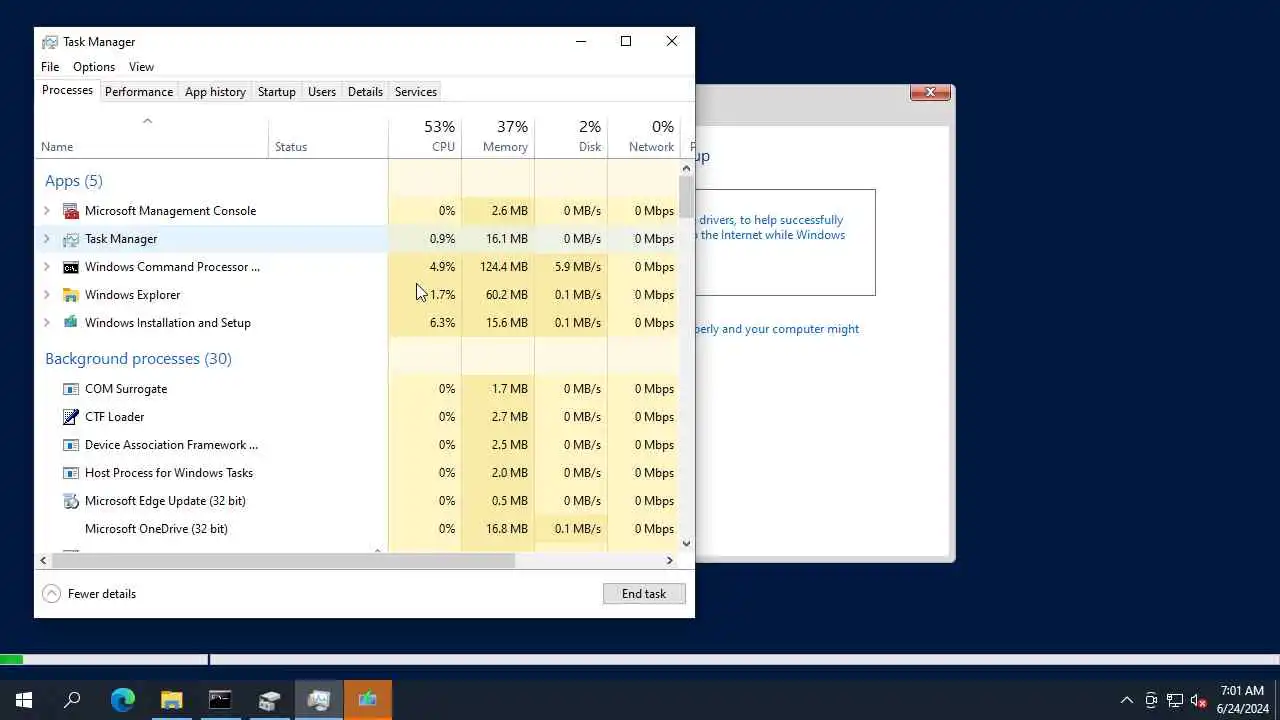The height and width of the screenshot is (720, 1280).
Task: Click the Microsoft Management Console process icon
Action: point(71,211)
